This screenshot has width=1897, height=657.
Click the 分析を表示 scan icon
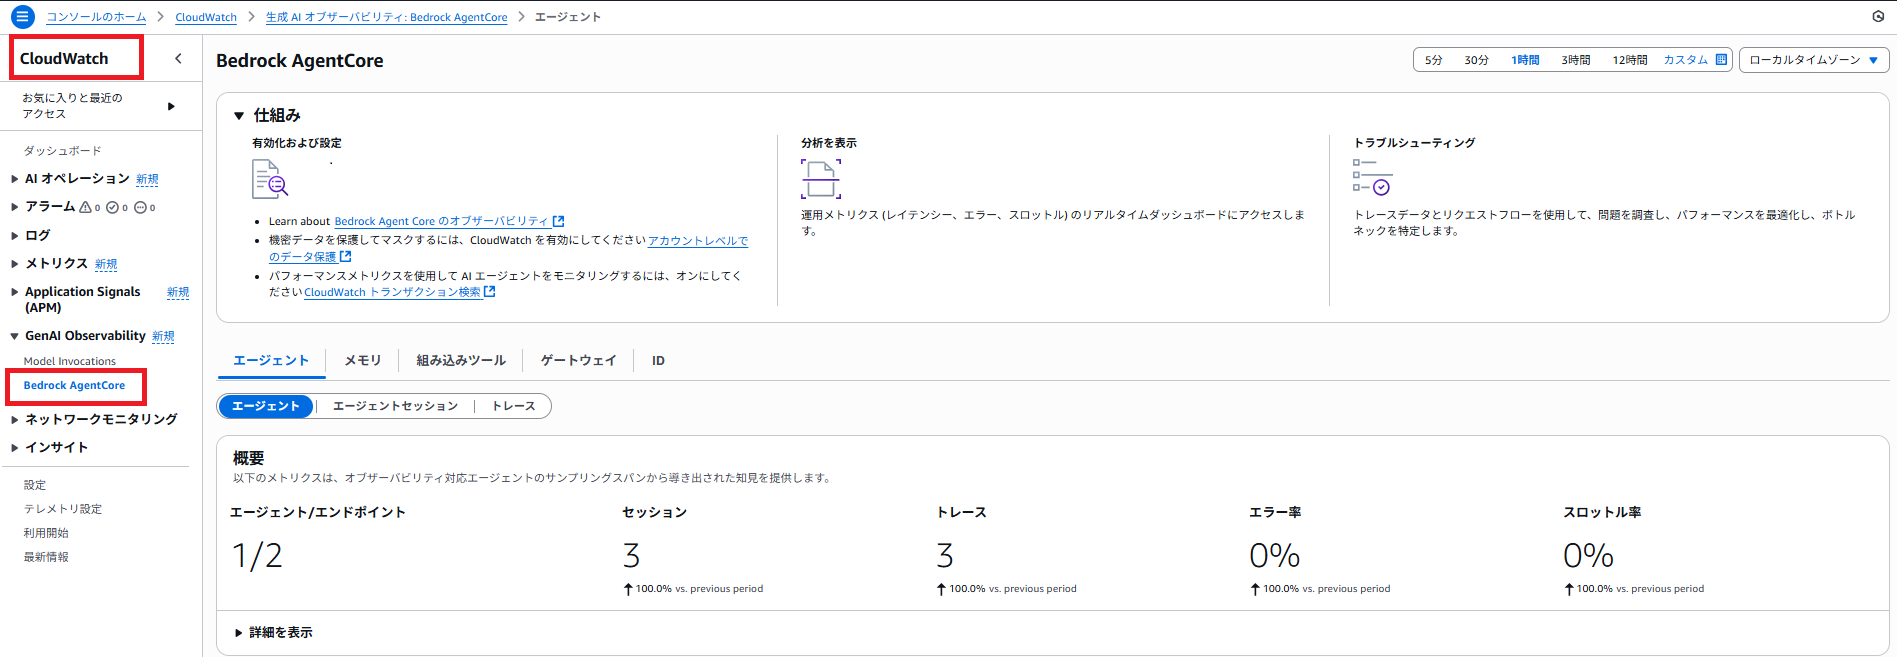click(820, 179)
